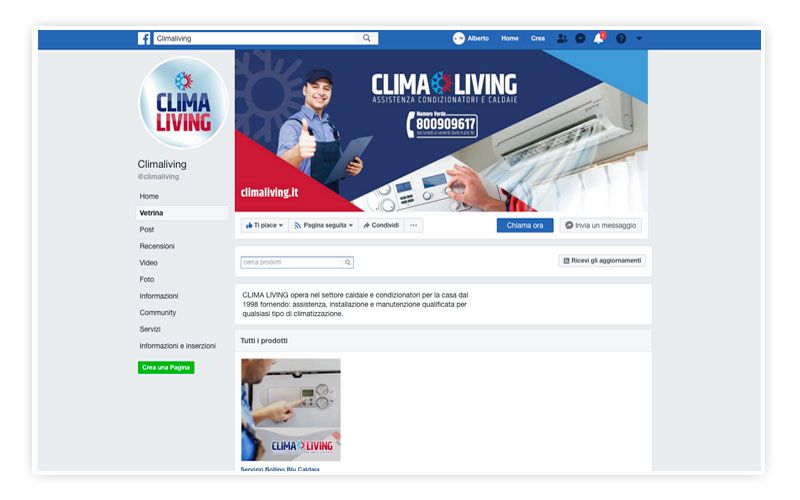Select Recensioni in the left sidebar
800x500 pixels.
coord(157,246)
